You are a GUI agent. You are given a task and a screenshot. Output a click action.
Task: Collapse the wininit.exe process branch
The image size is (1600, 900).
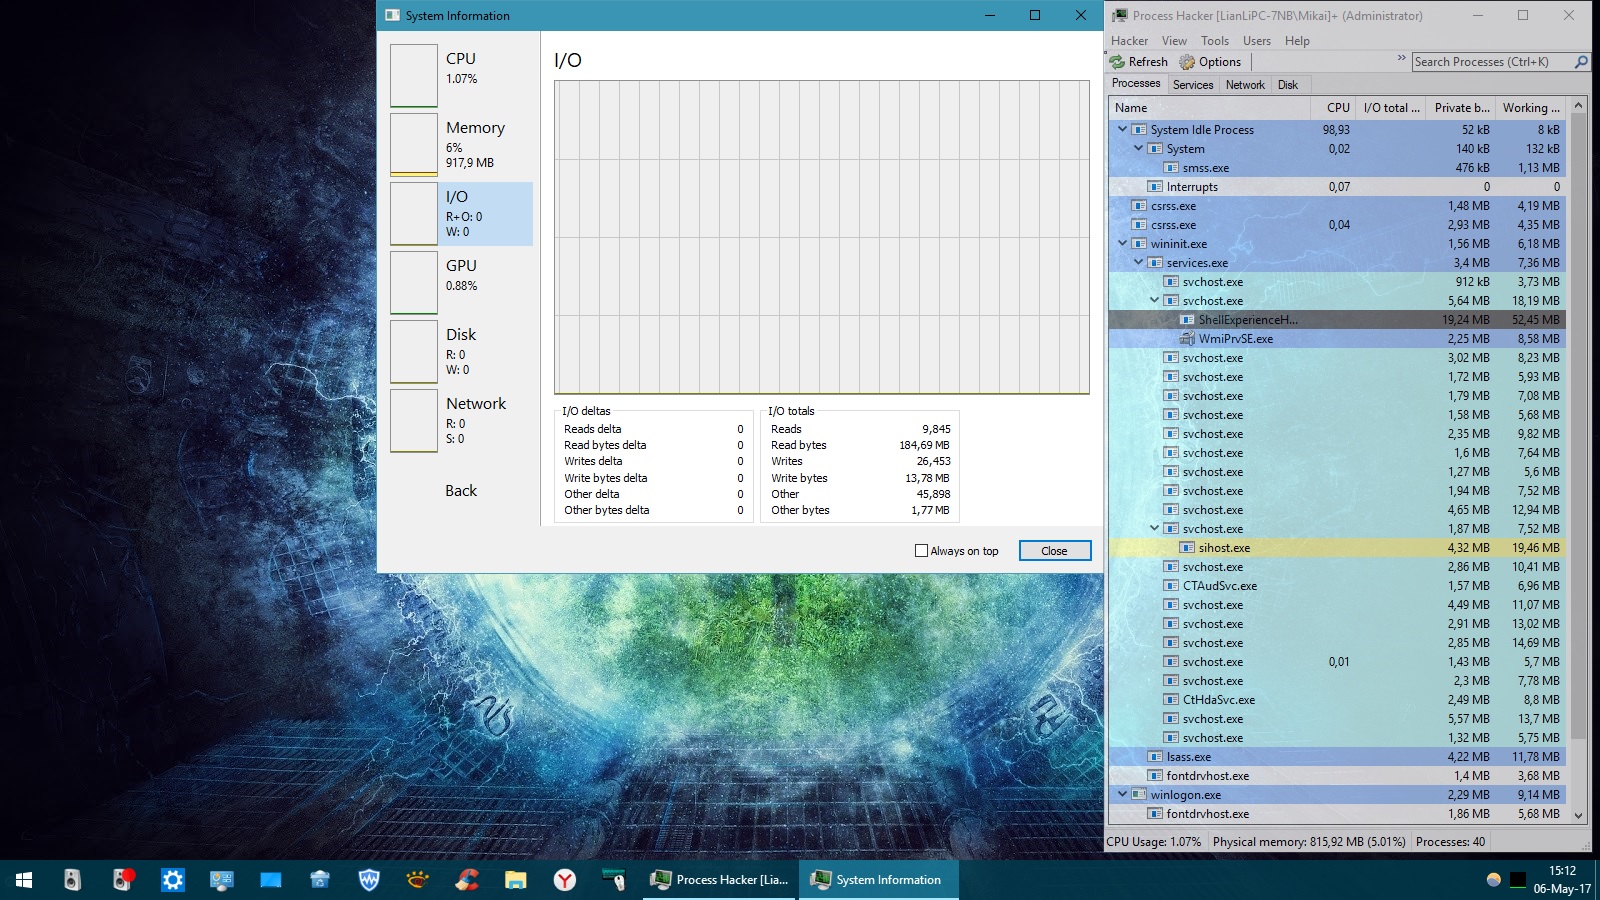click(1122, 244)
